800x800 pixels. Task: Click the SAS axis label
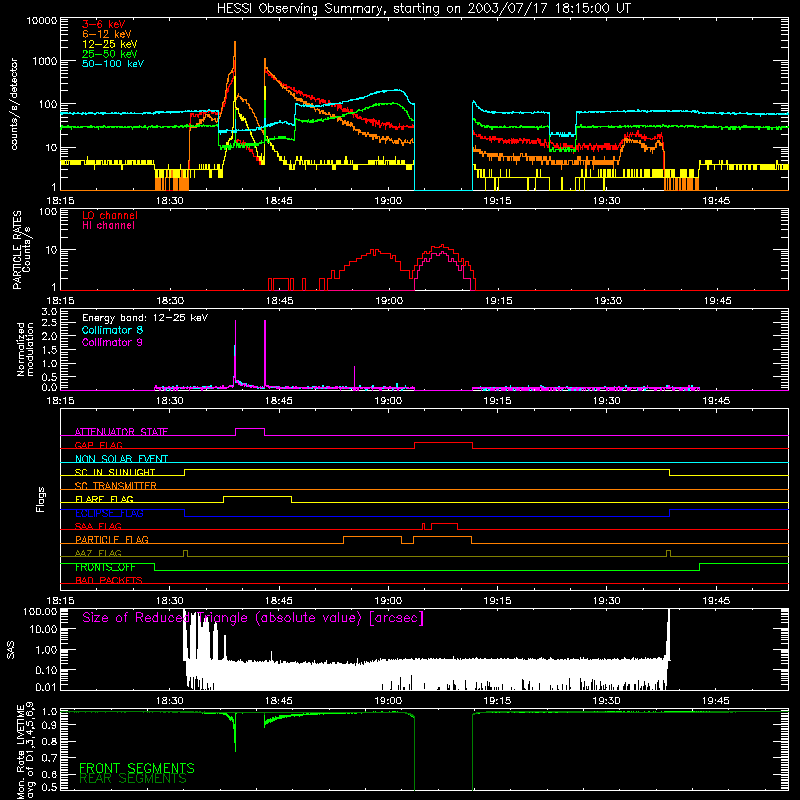tap(11, 650)
